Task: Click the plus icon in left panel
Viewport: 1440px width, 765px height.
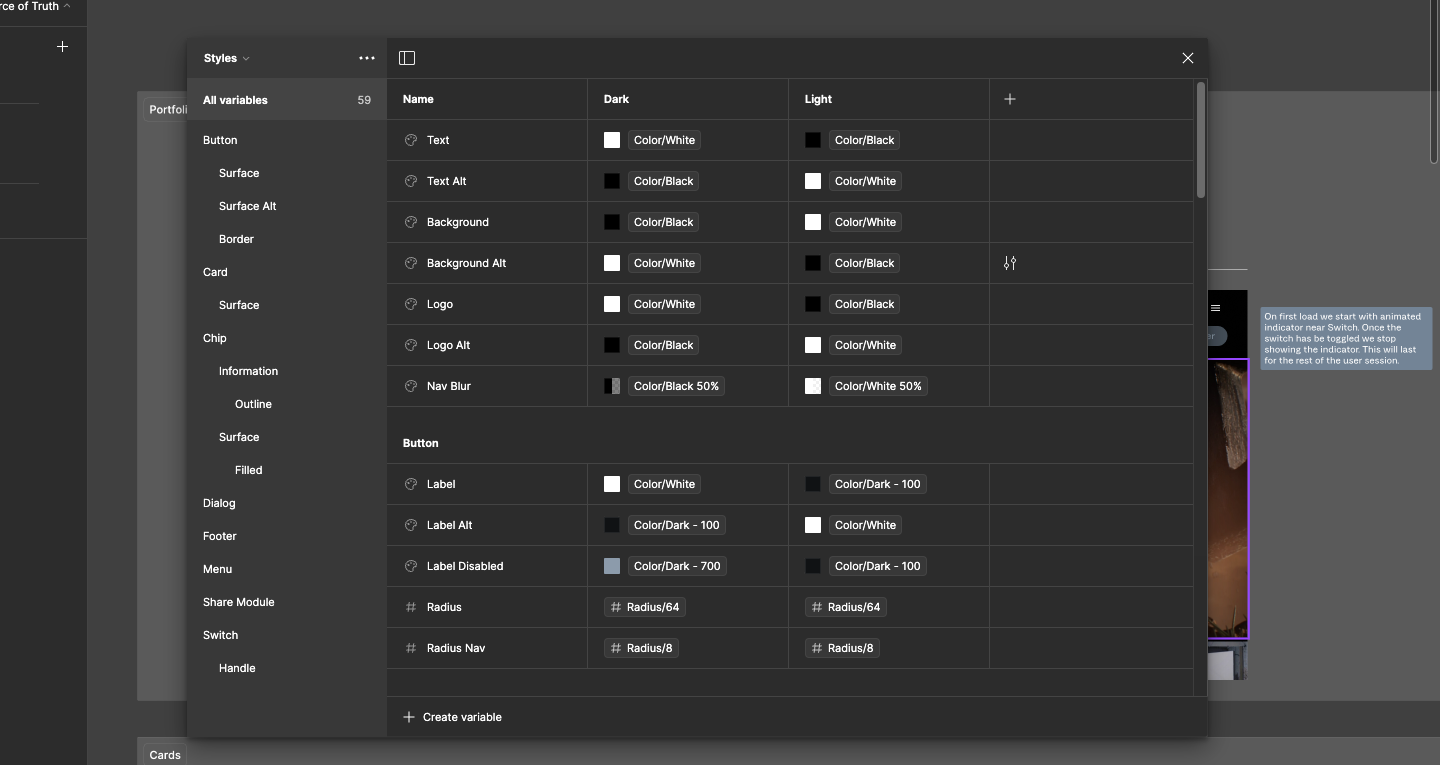Action: pos(62,47)
